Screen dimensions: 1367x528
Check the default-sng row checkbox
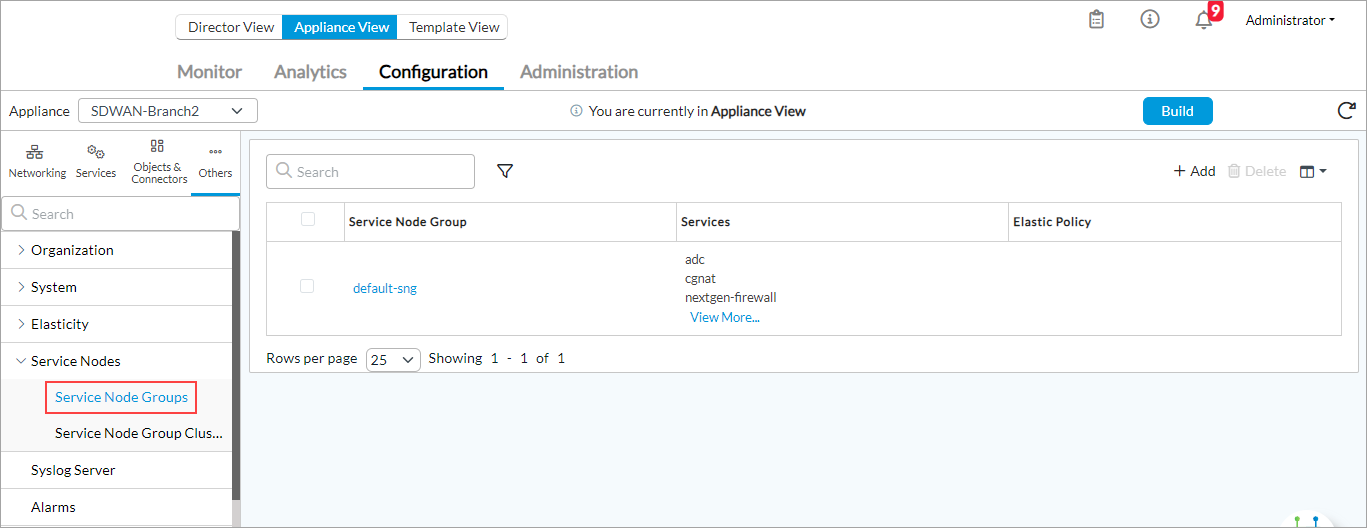click(308, 287)
